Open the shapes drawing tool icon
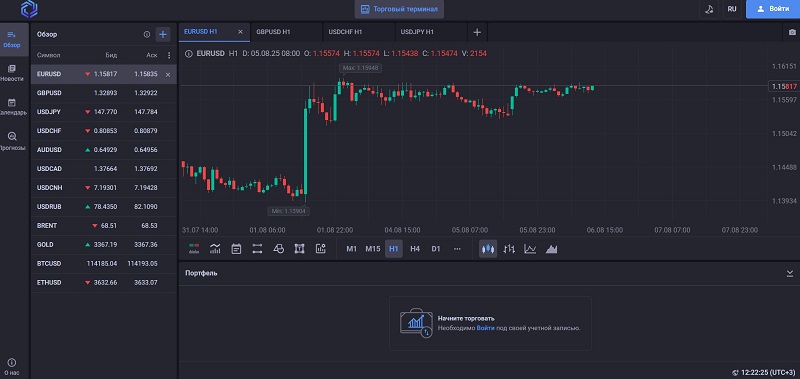Image resolution: width=800 pixels, height=379 pixels. click(279, 249)
